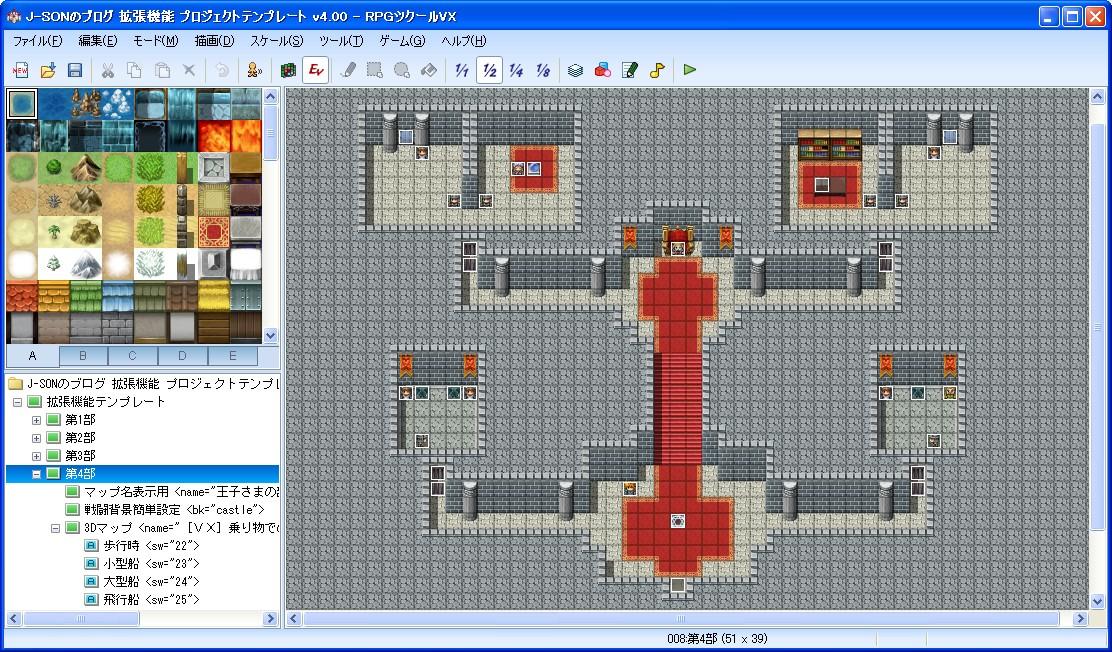Viewport: 1112px width, 652px height.
Task: Select the 歩行時 <sw="22"> map
Action: [142, 546]
